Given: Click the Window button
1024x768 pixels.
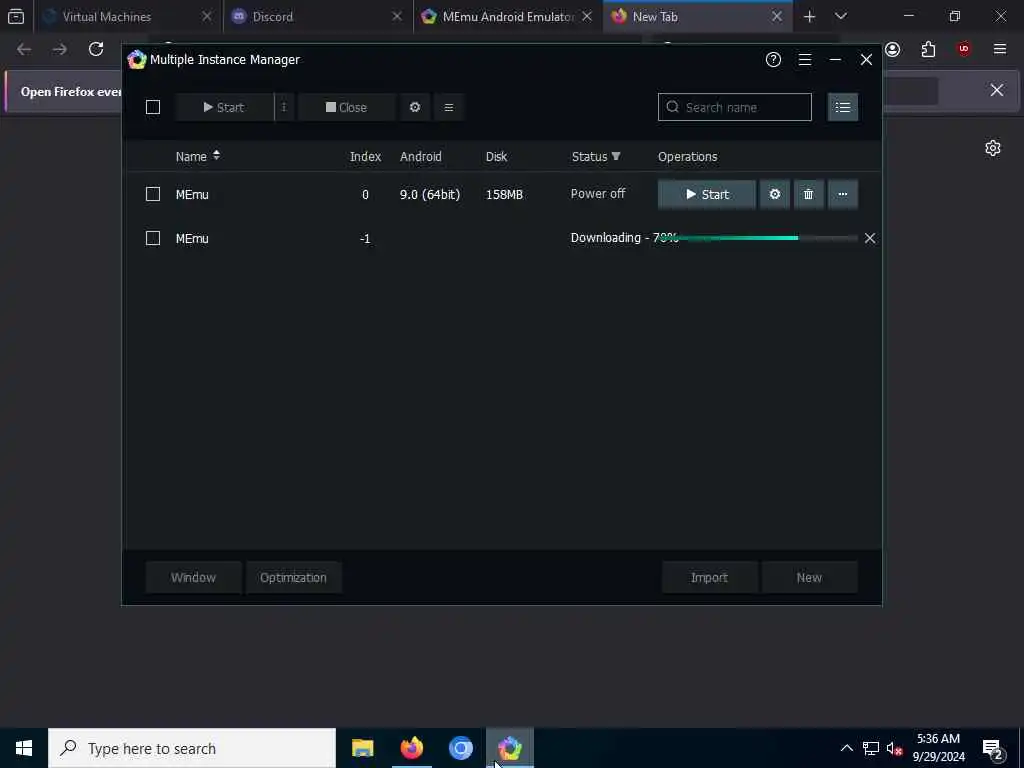Looking at the screenshot, I should point(193,577).
